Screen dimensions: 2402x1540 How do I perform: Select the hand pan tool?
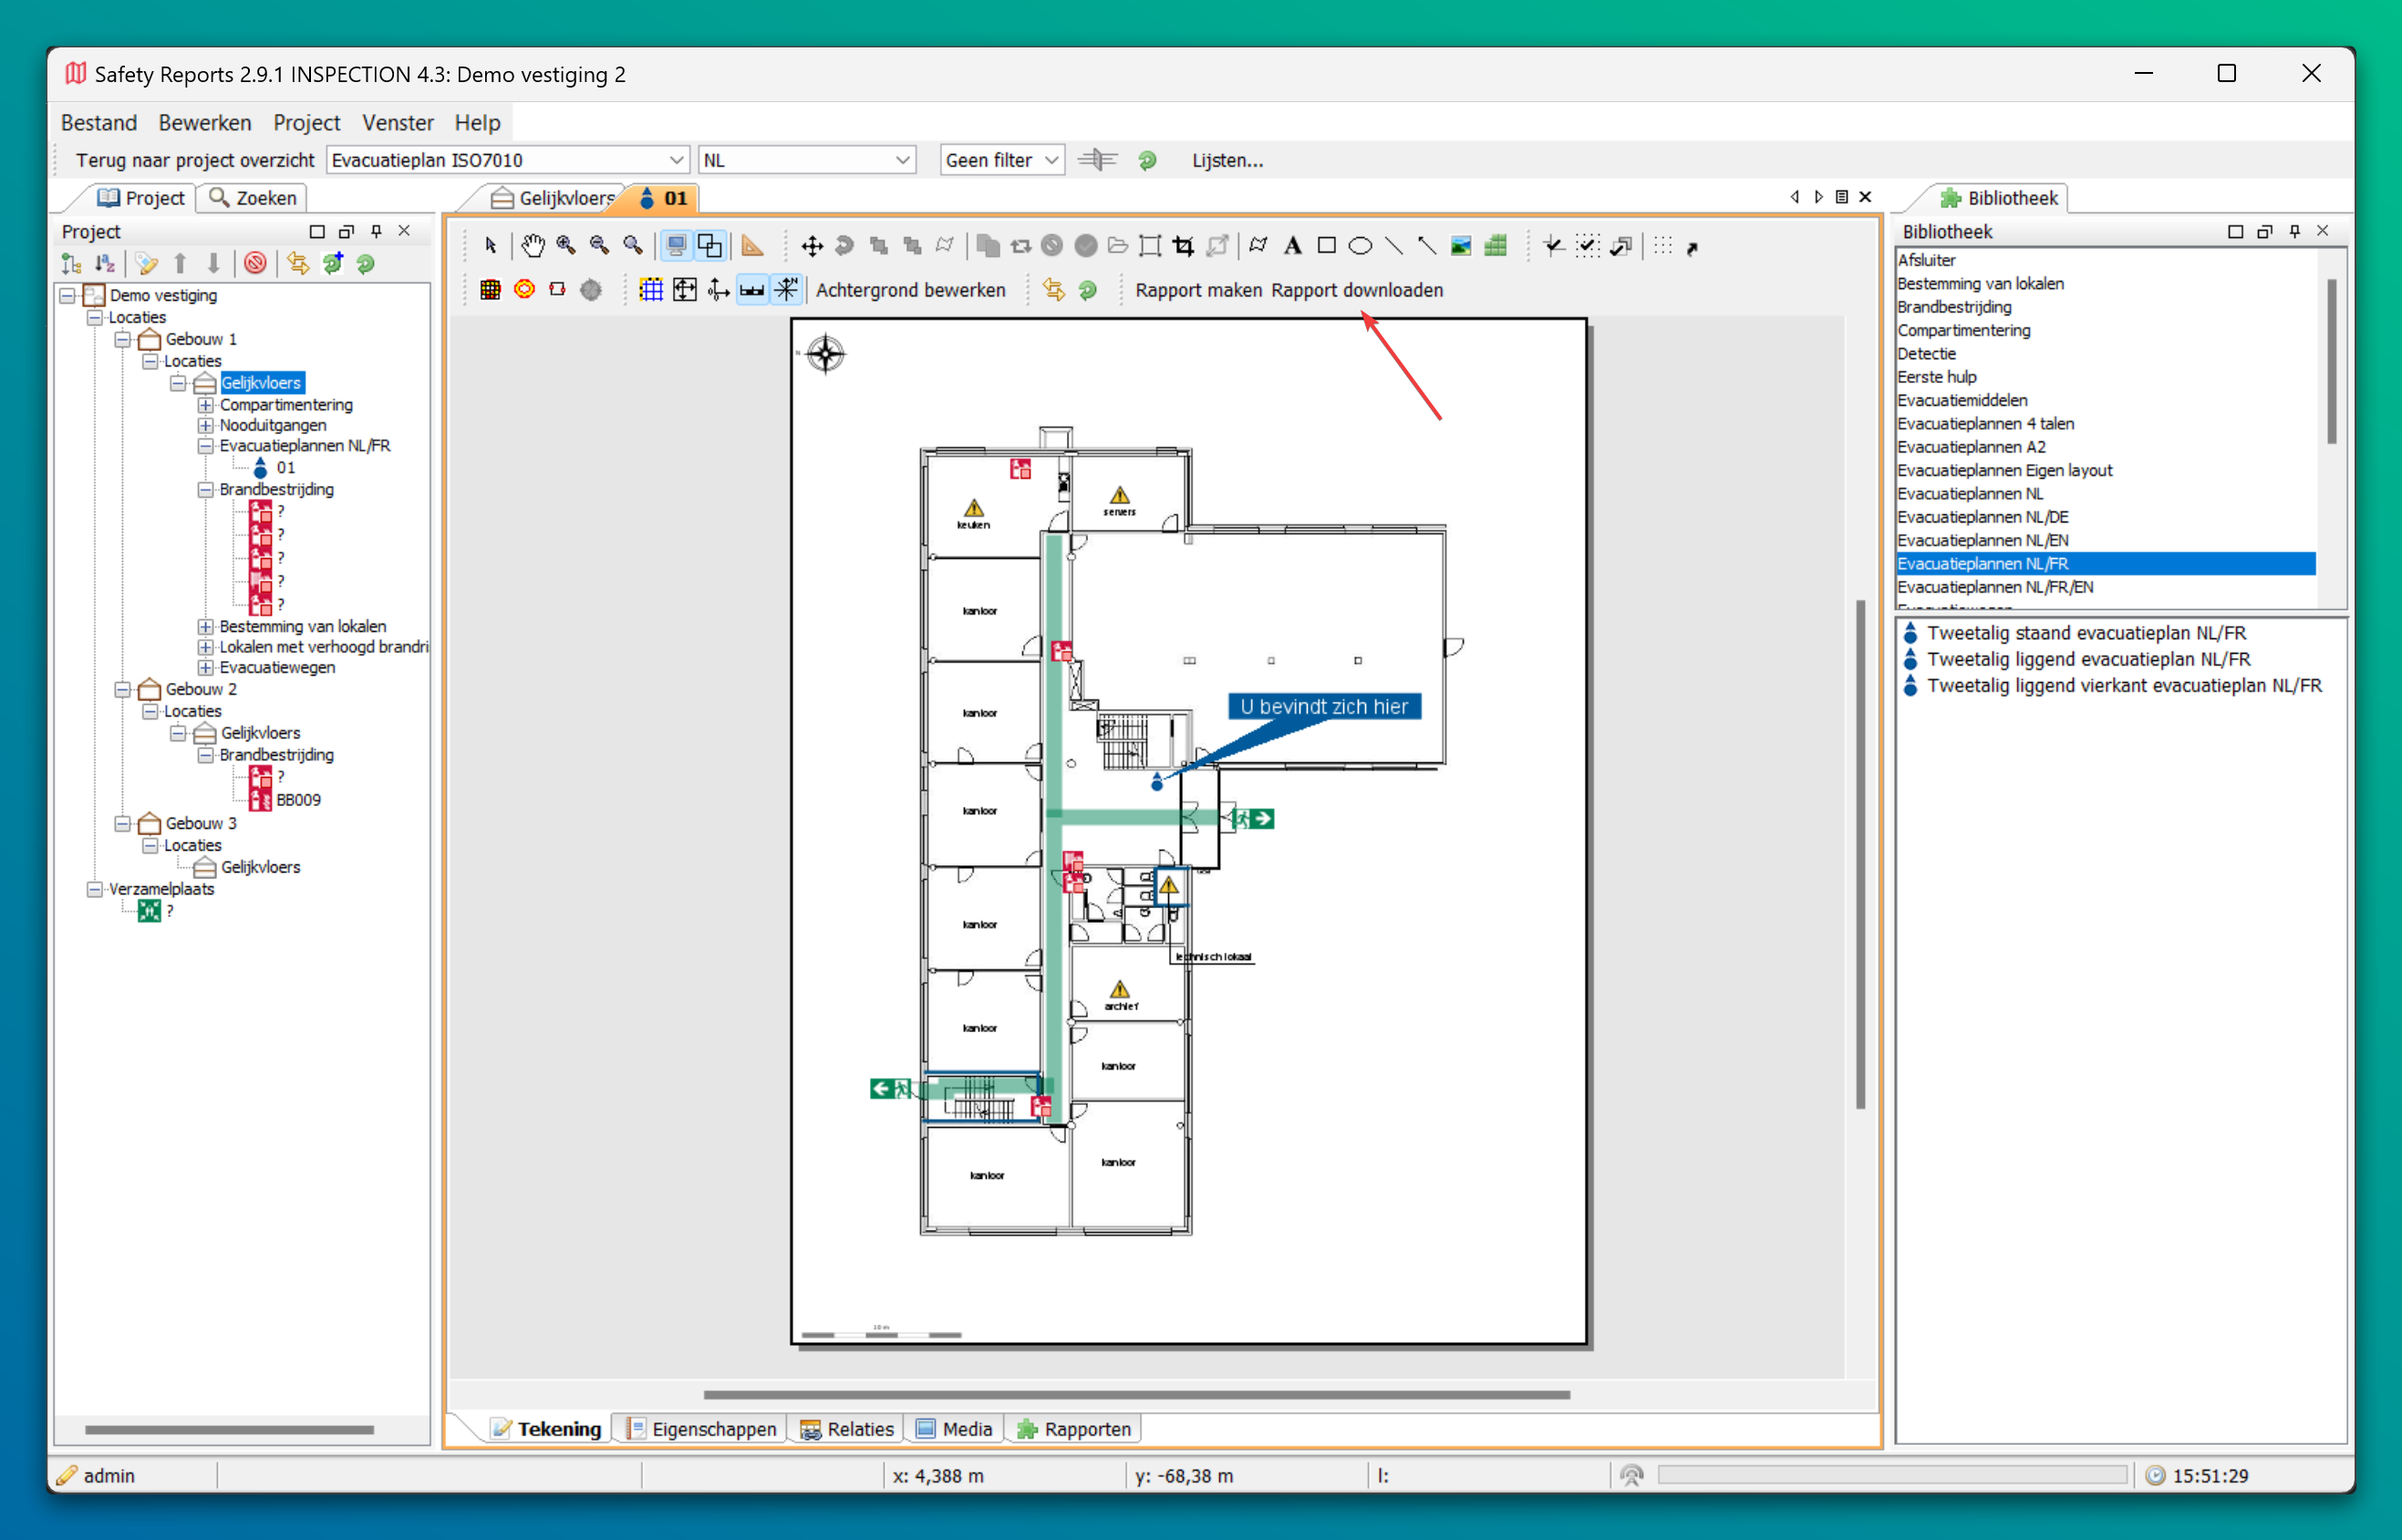click(532, 246)
